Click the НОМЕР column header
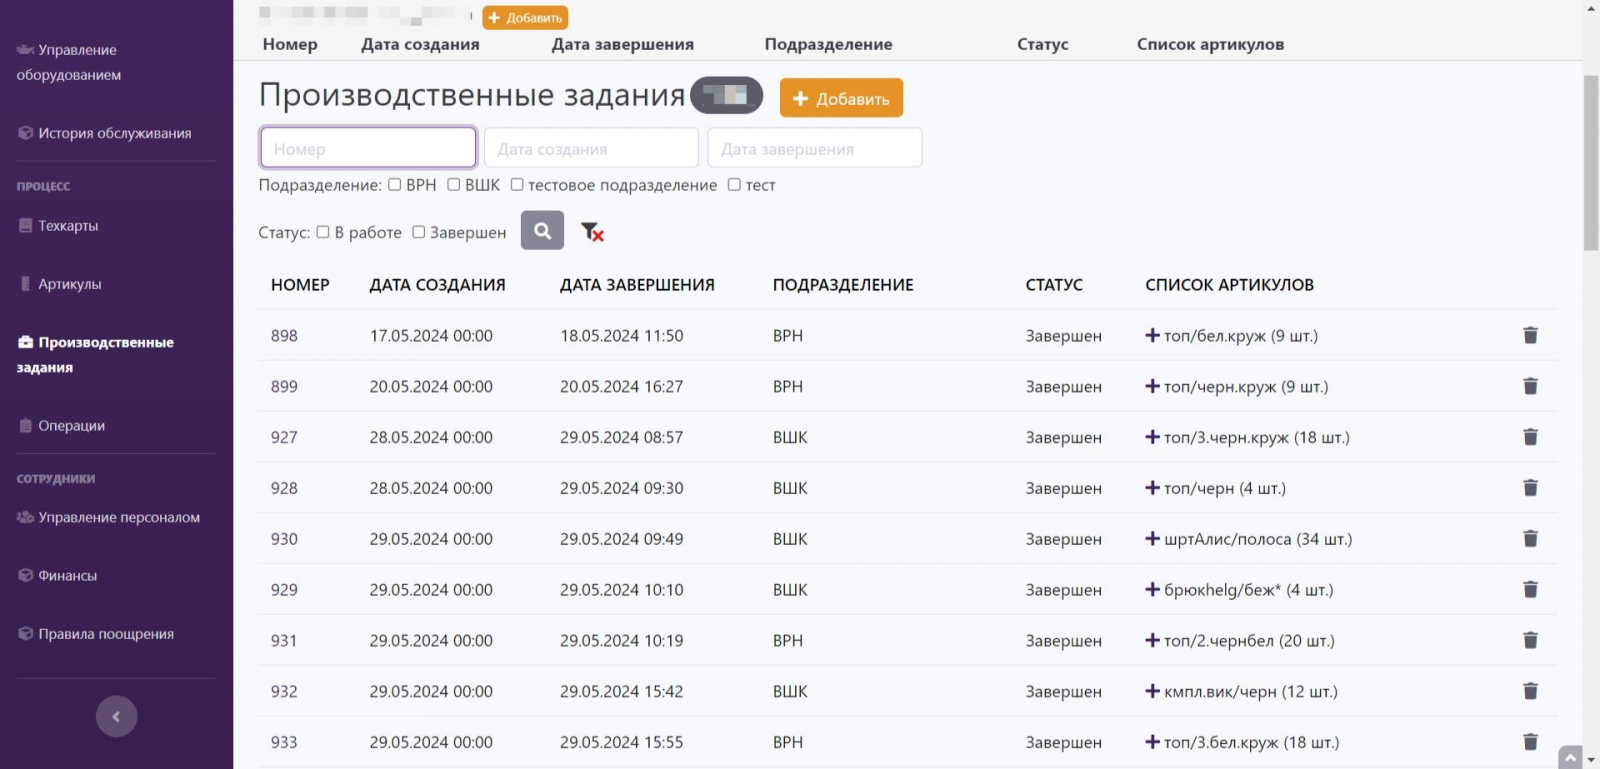The image size is (1600, 769). (300, 285)
